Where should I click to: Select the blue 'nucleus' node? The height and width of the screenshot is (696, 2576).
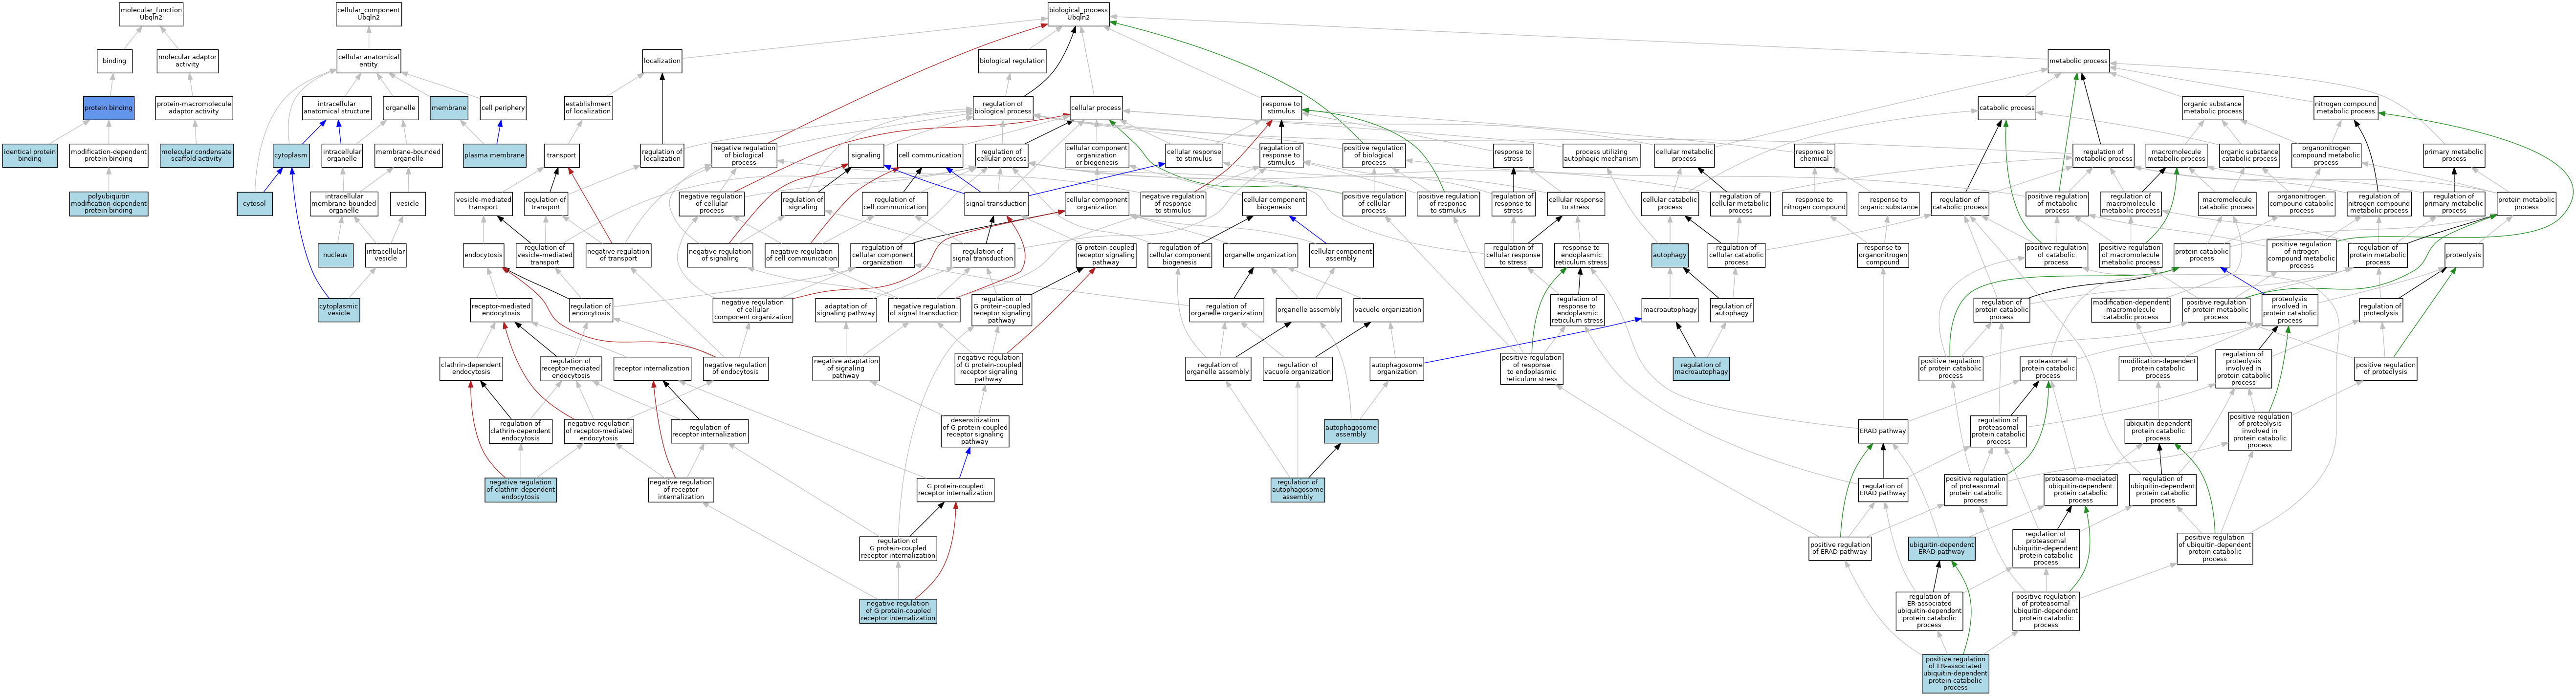pos(336,255)
